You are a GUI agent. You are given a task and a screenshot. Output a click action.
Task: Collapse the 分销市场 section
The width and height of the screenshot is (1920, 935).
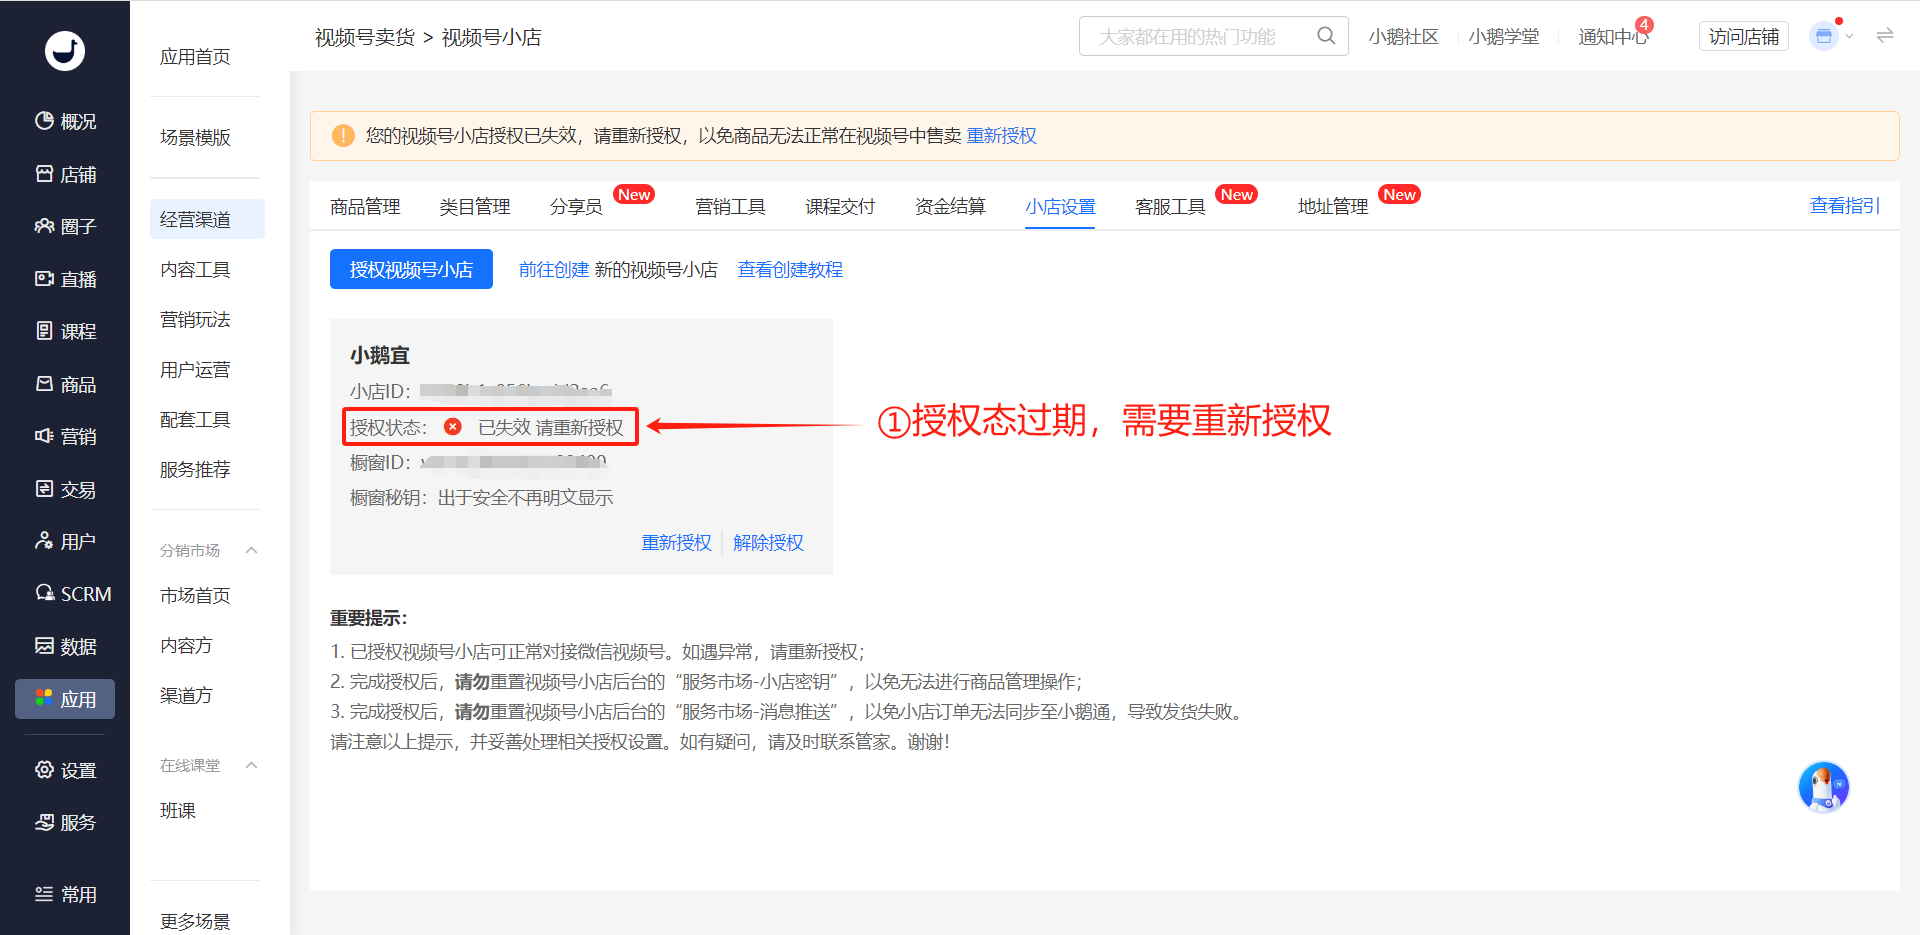(252, 550)
